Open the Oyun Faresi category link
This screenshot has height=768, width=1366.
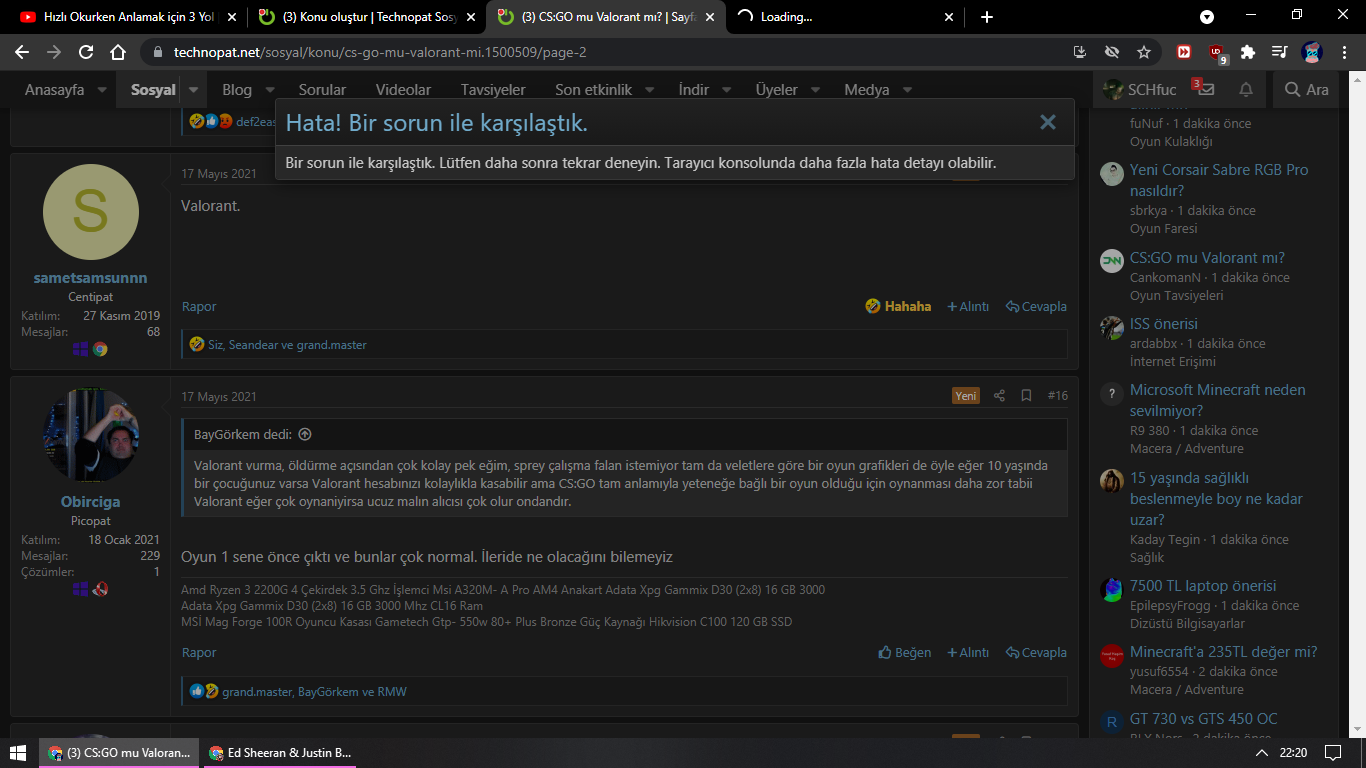tap(1164, 229)
